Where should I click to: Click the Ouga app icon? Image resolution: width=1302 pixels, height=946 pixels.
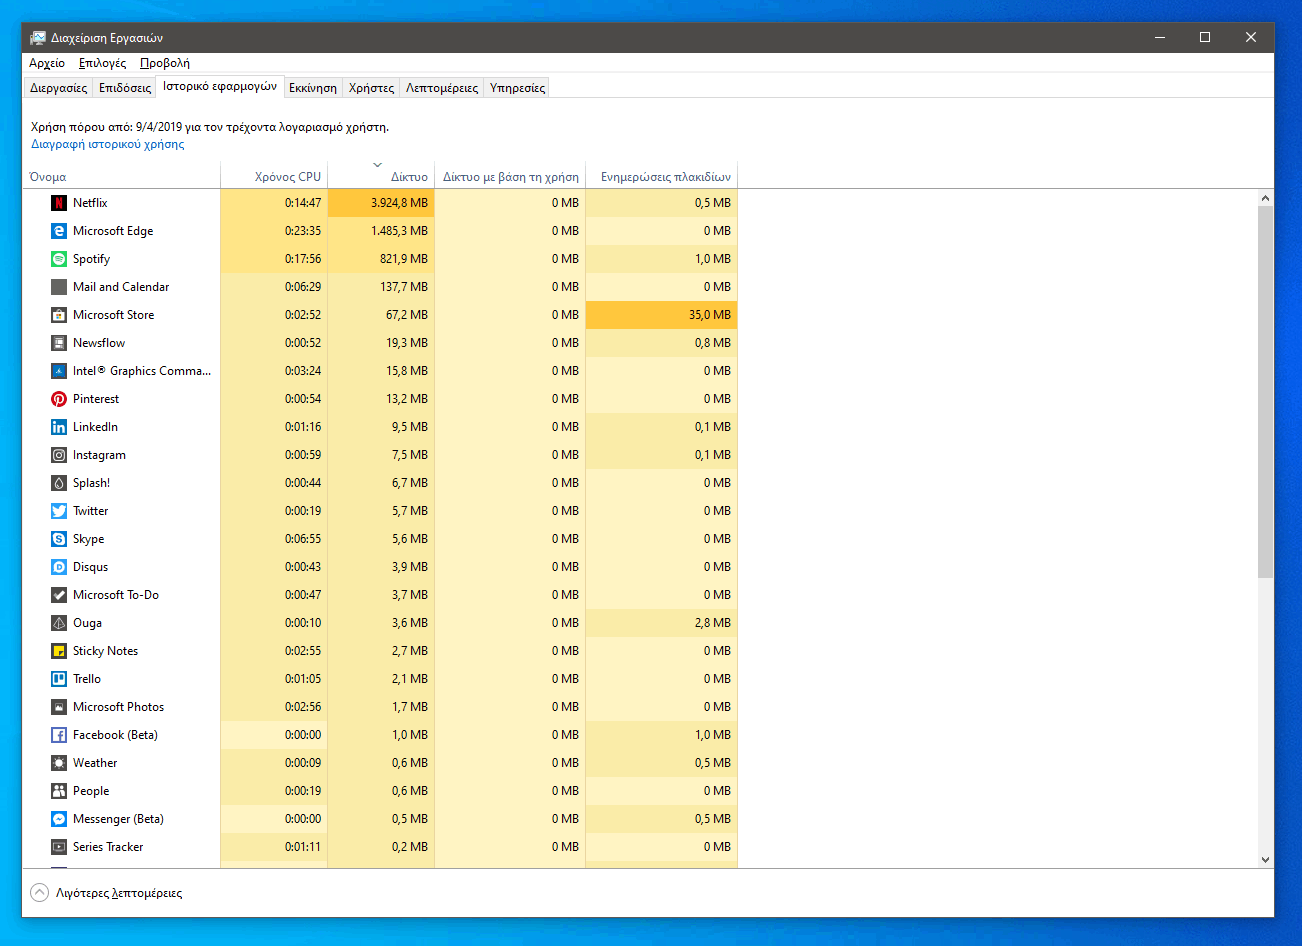pos(59,623)
